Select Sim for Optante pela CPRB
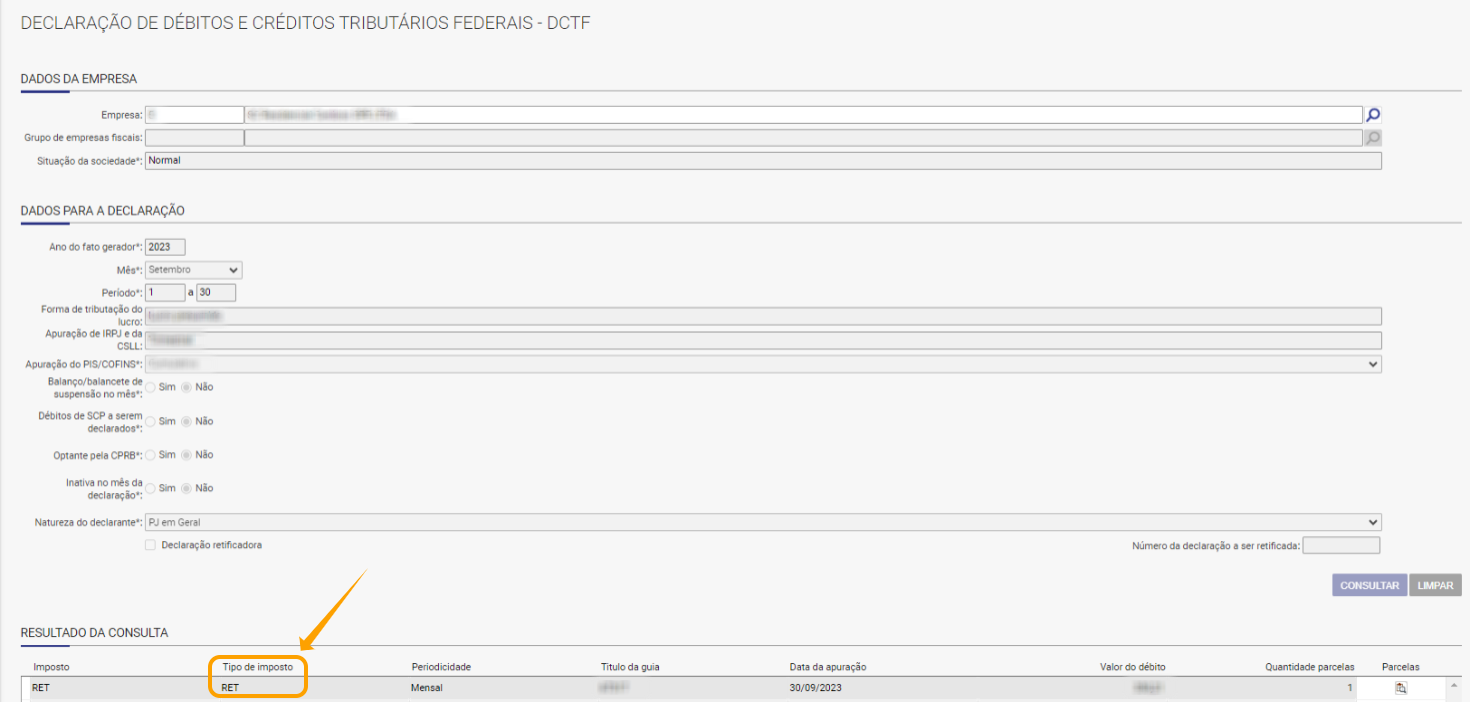The width and height of the screenshot is (1470, 702). click(x=151, y=455)
